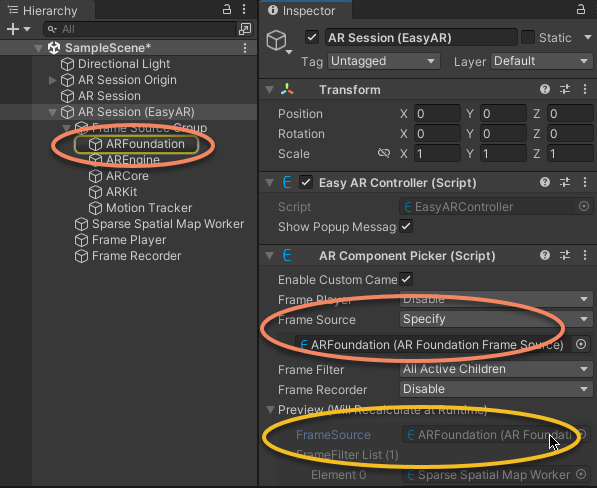Click Position X field
This screenshot has height=488, width=597.
pos(437,114)
